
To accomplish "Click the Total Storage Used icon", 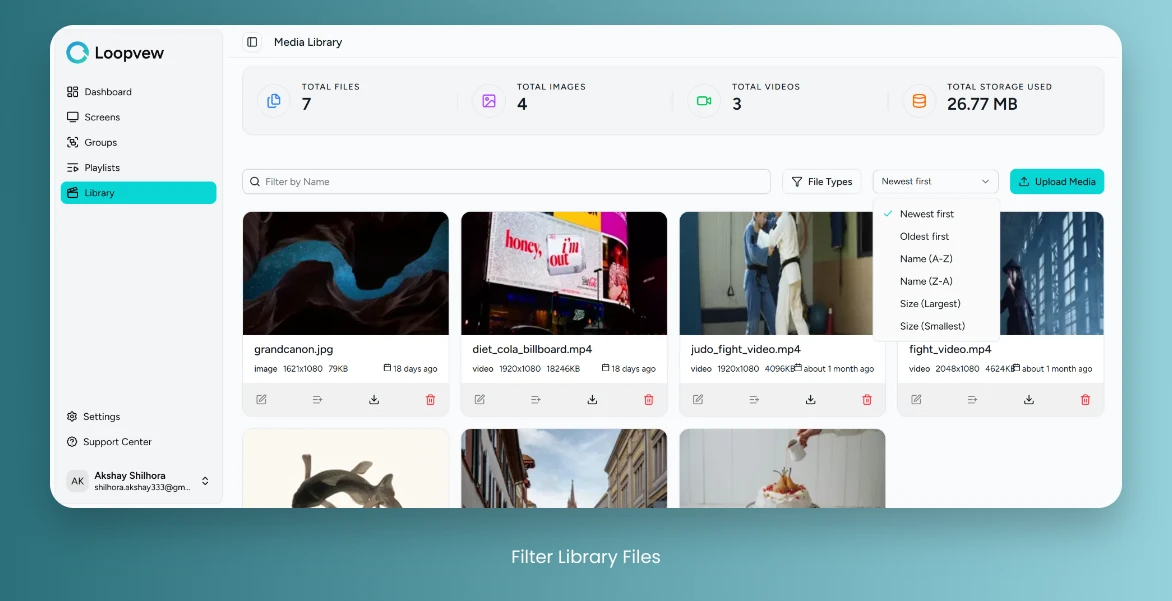I will click(919, 100).
